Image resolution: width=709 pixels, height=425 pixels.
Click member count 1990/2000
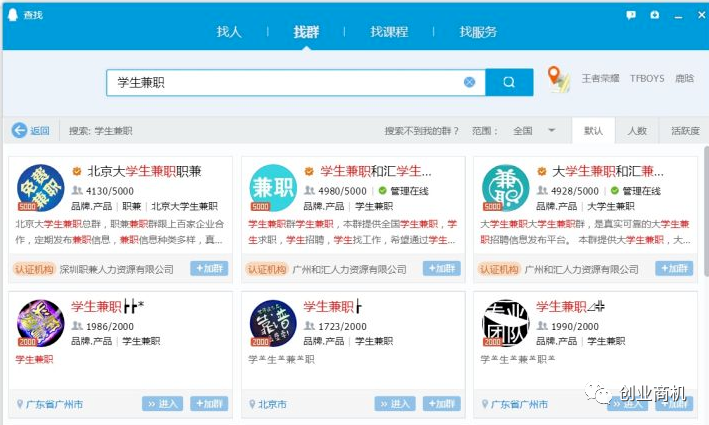pos(574,326)
